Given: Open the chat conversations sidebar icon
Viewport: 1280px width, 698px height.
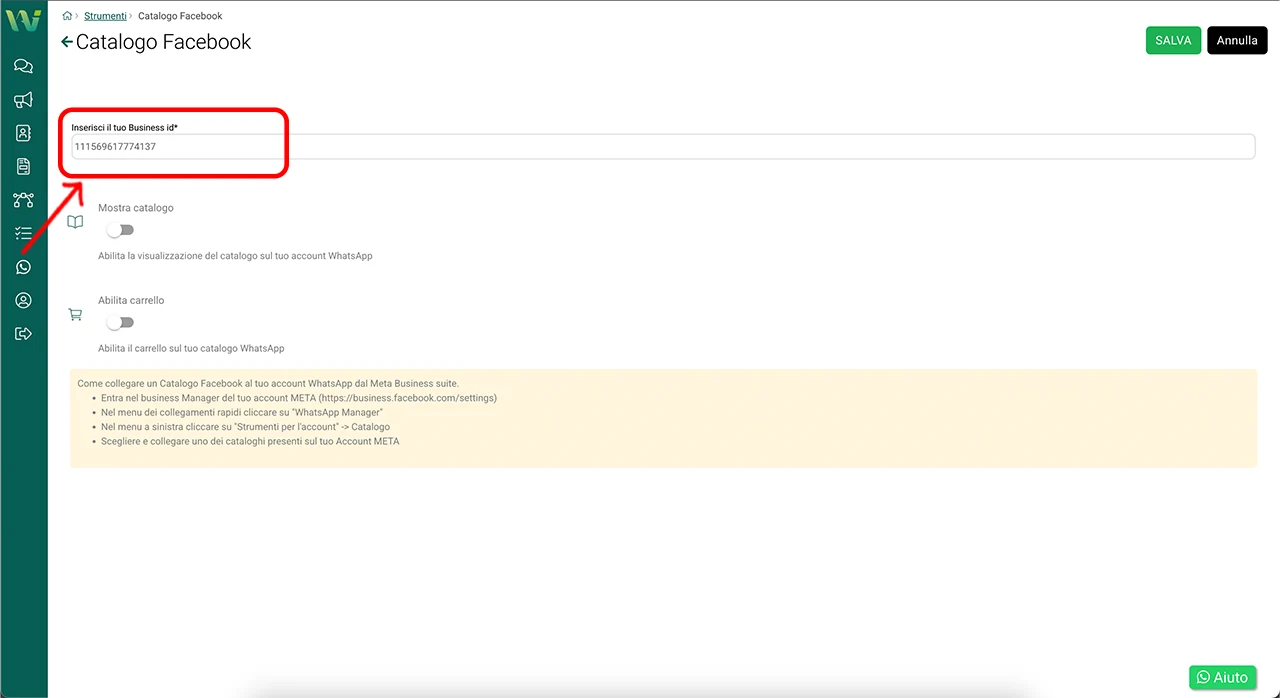Looking at the screenshot, I should 23,66.
